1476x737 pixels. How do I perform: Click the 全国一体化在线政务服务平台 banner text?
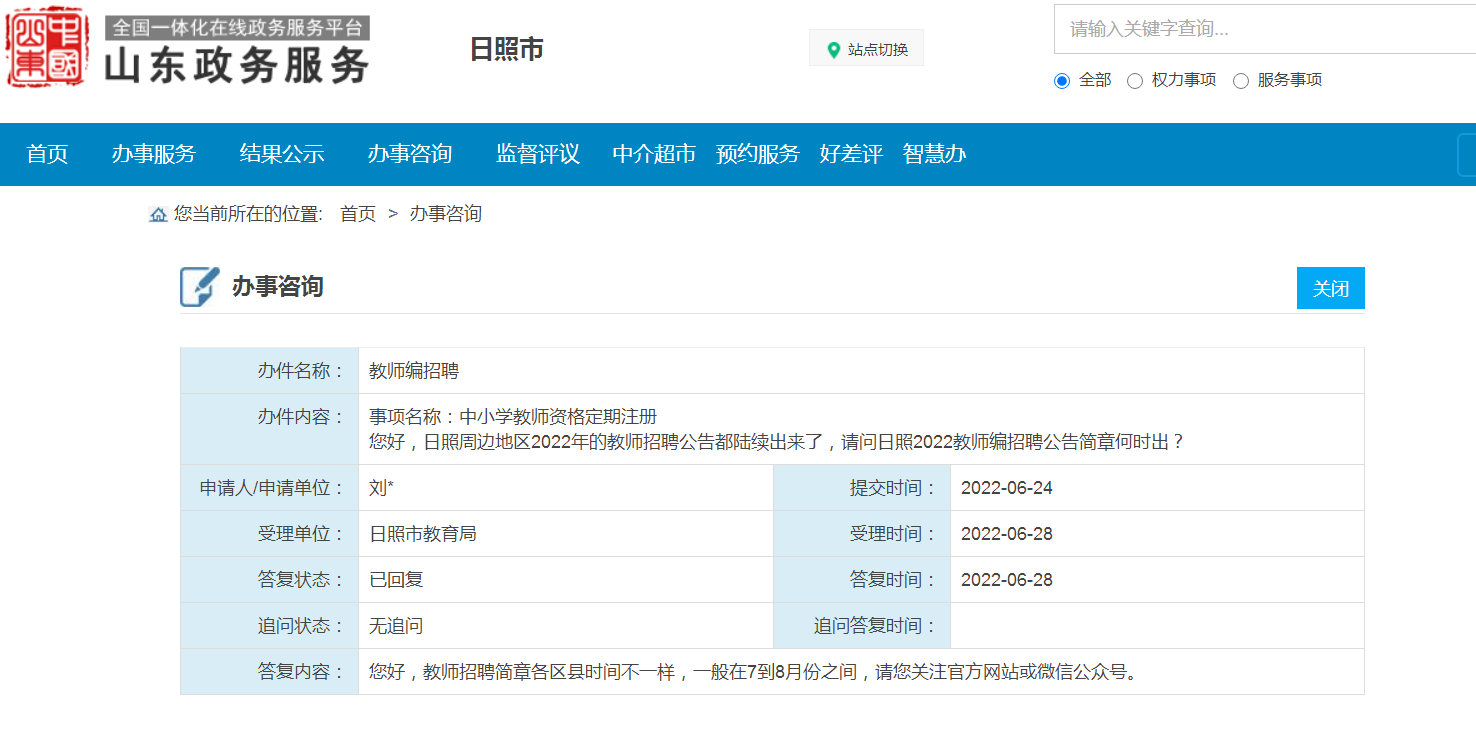coord(238,27)
